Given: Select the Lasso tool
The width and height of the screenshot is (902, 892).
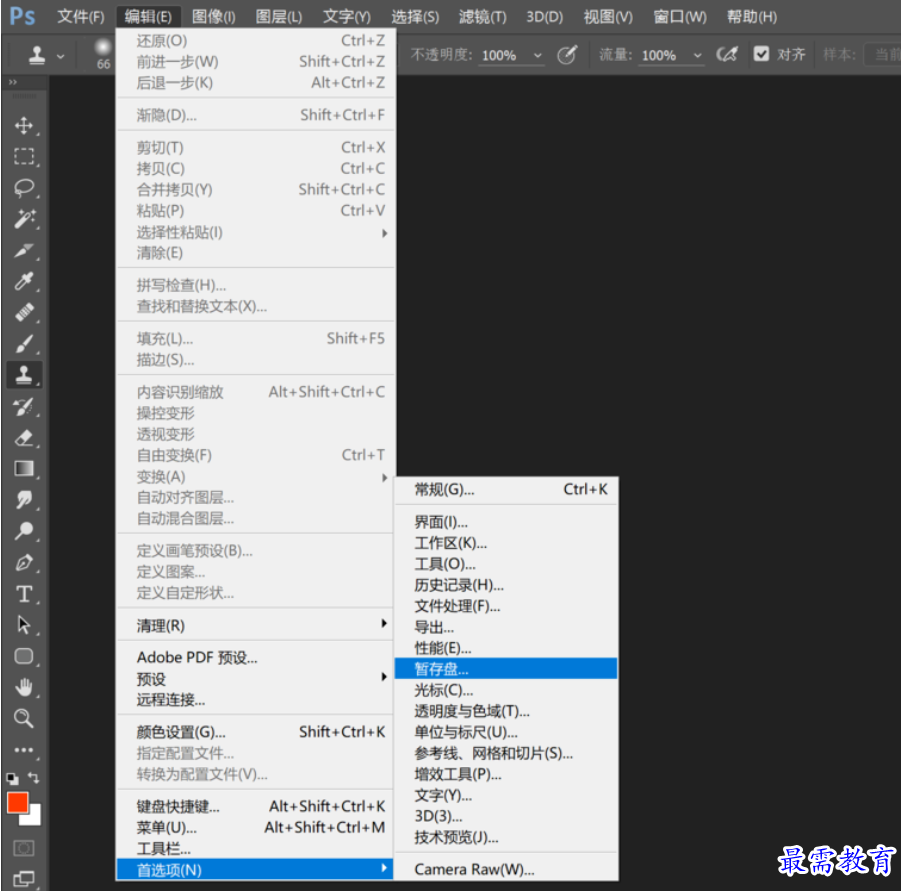Looking at the screenshot, I should [24, 187].
